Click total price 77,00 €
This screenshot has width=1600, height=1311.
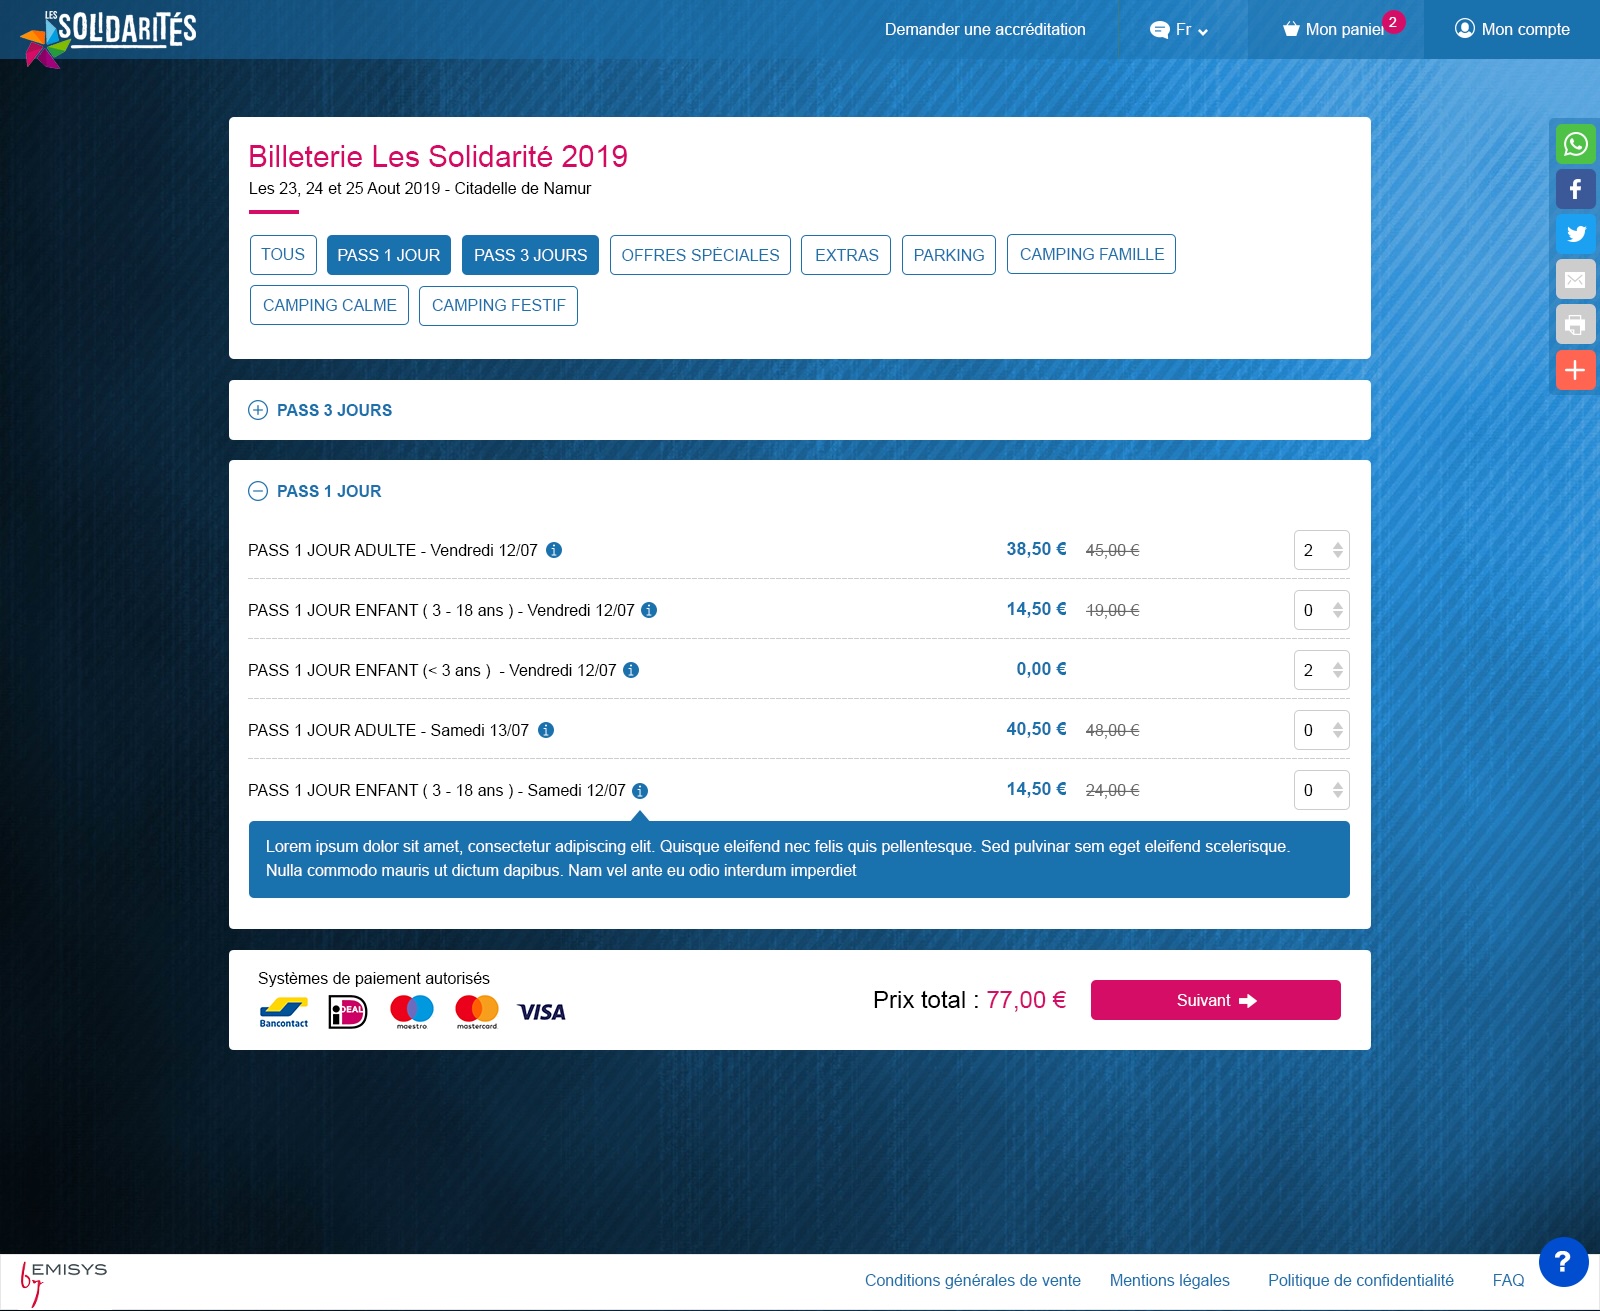(1026, 1000)
